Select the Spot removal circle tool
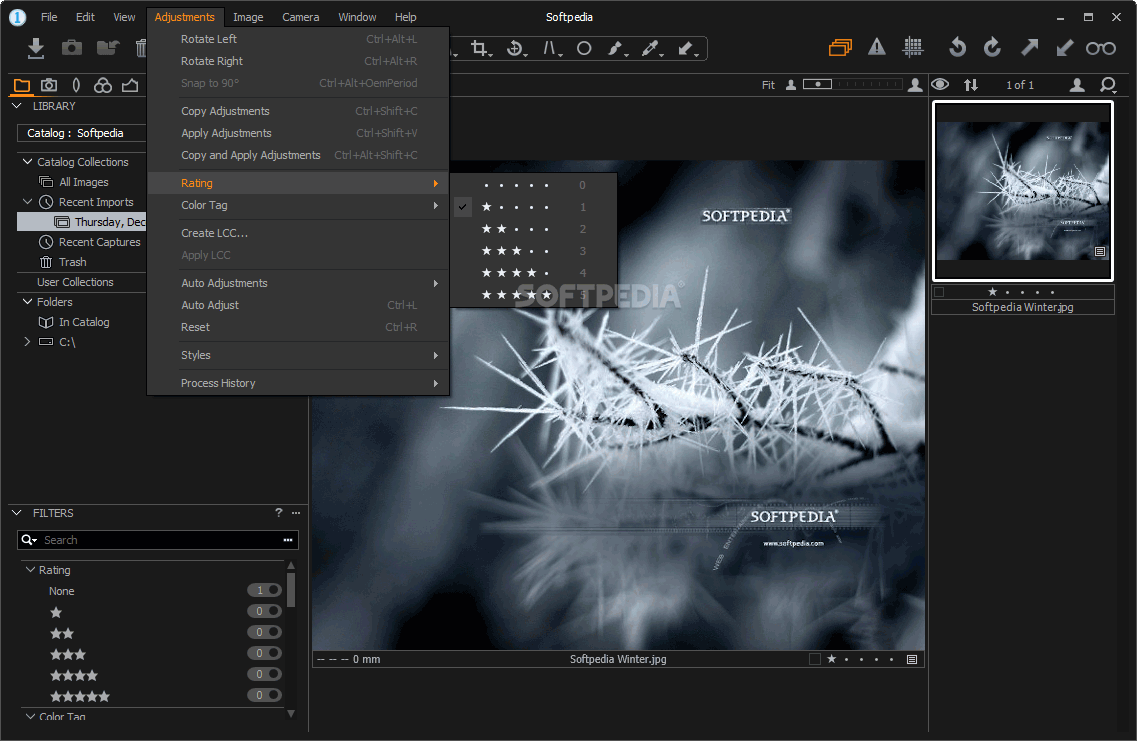The width and height of the screenshot is (1137, 741). click(x=584, y=49)
